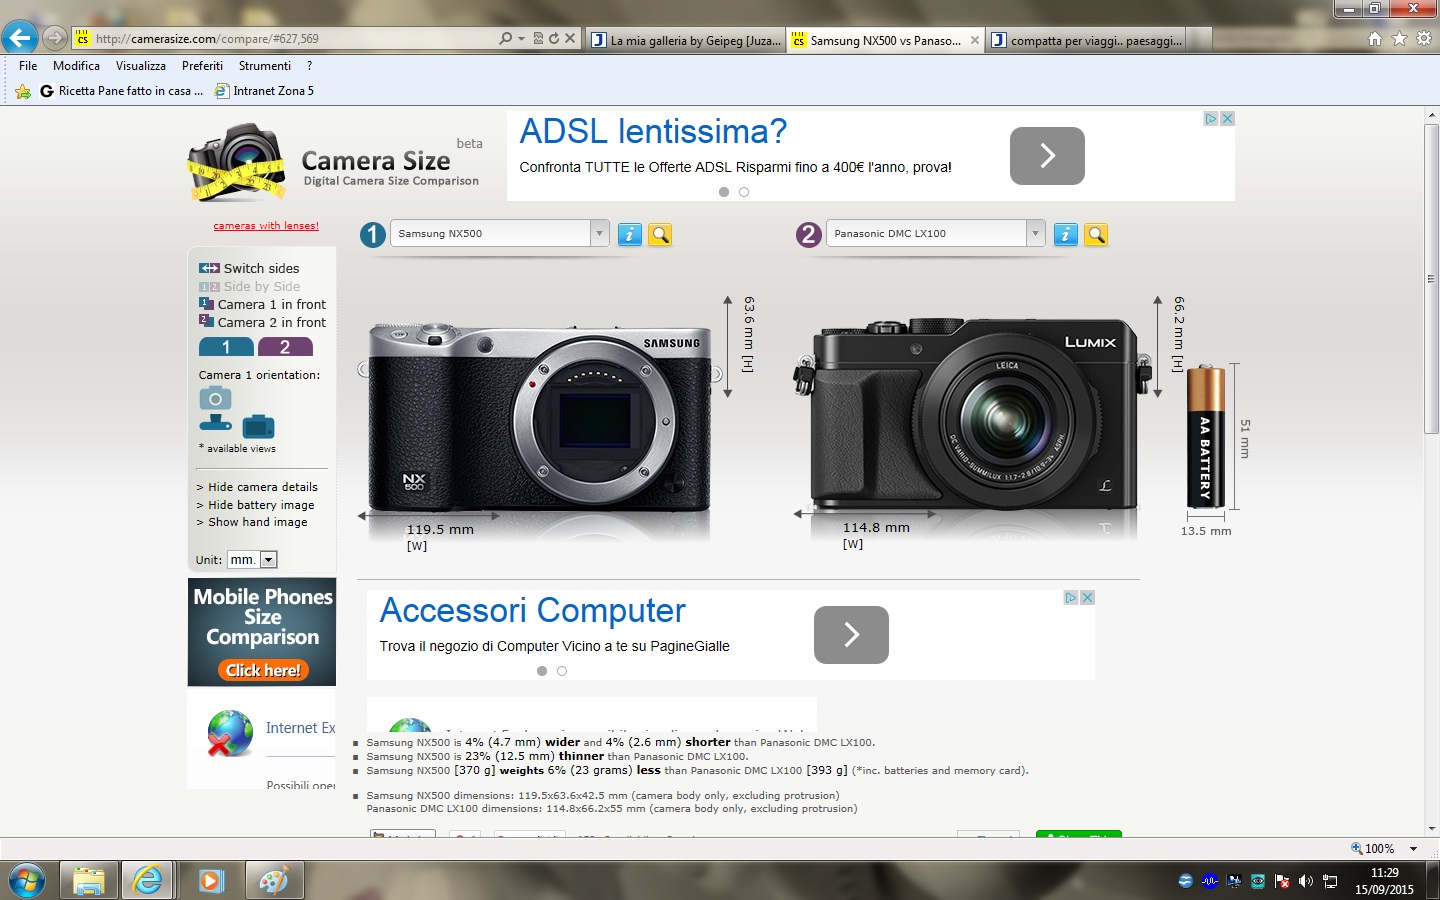Open the Samsung NX500 camera dropdown

click(598, 233)
